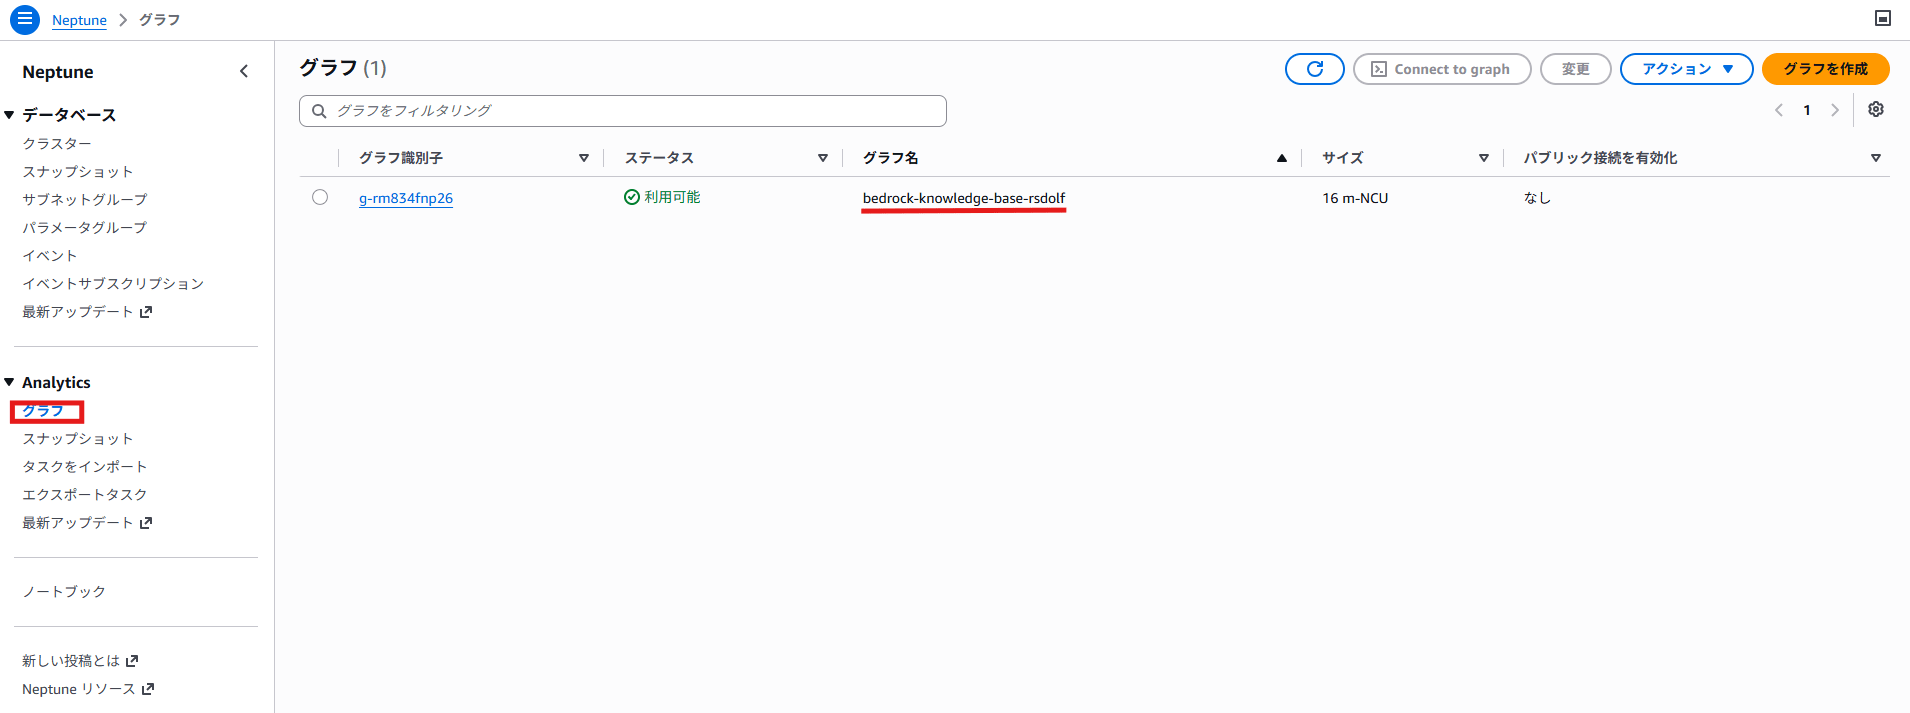Focus the グラフをフィルタリング search field
The width and height of the screenshot is (1910, 713).
pyautogui.click(x=623, y=111)
